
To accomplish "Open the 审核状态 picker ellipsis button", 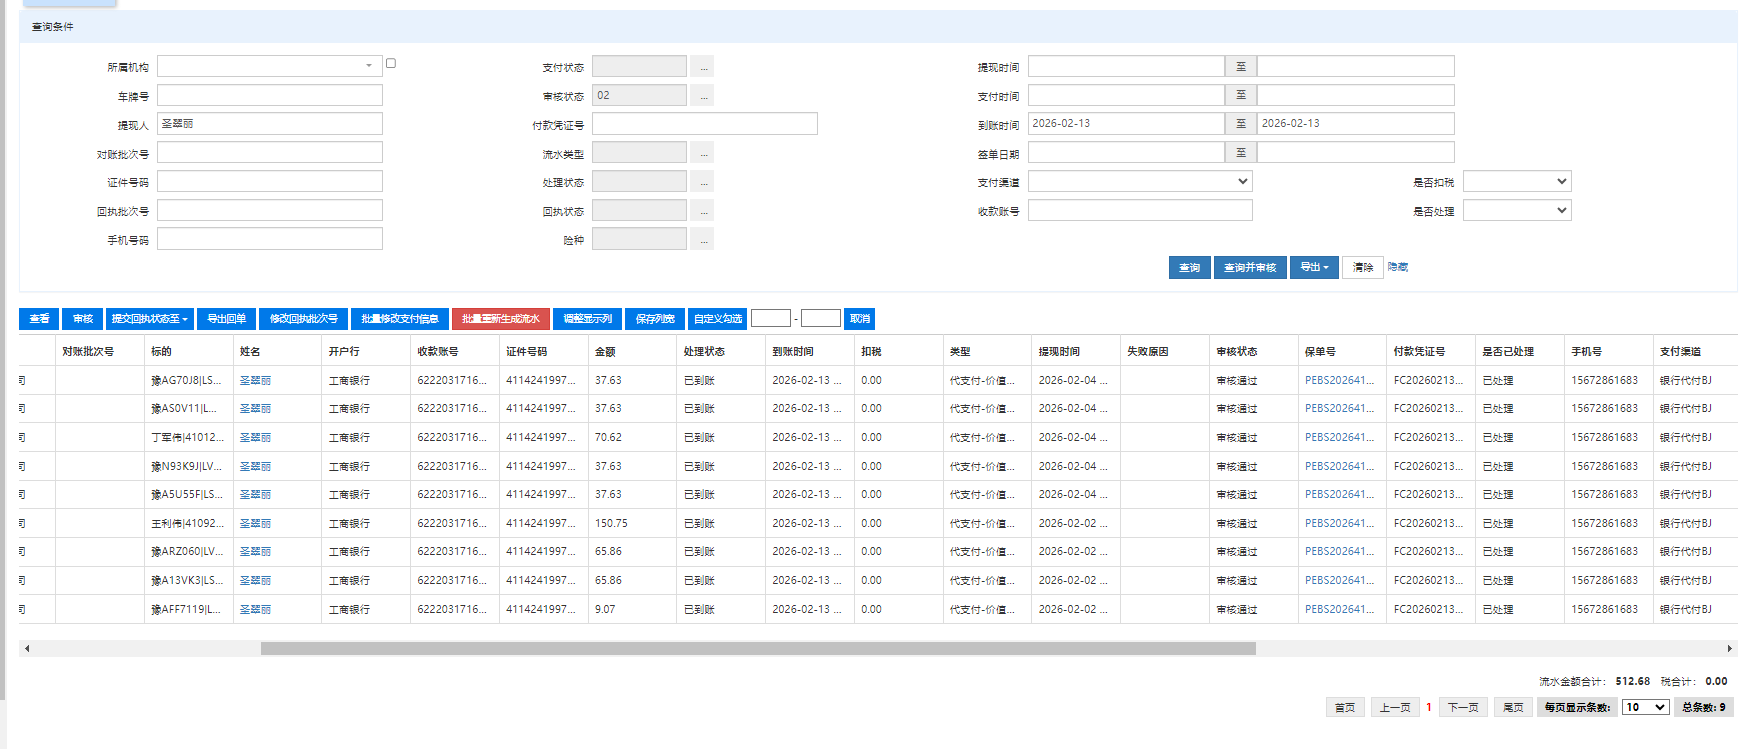I will click(704, 96).
